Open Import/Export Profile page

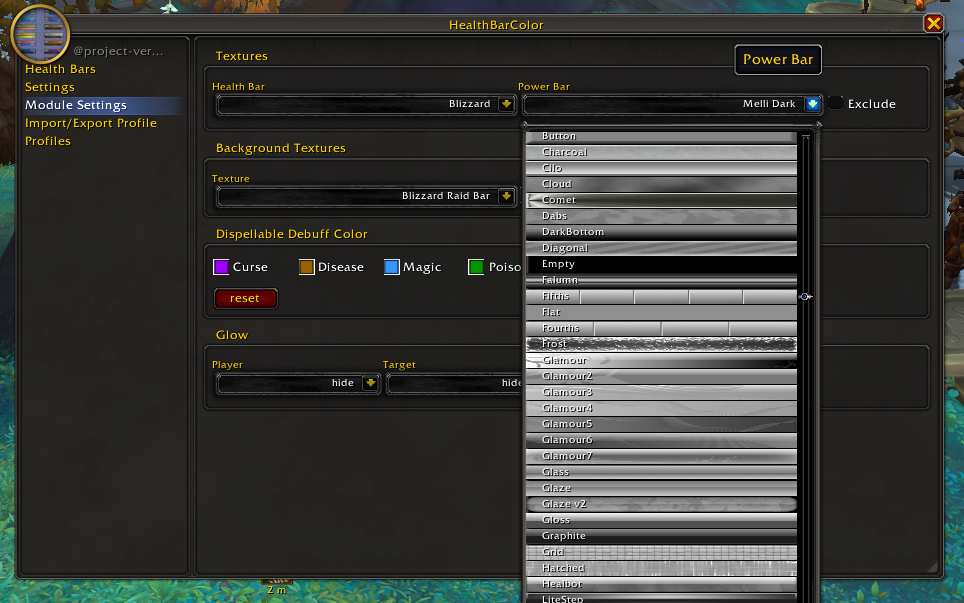click(x=91, y=123)
